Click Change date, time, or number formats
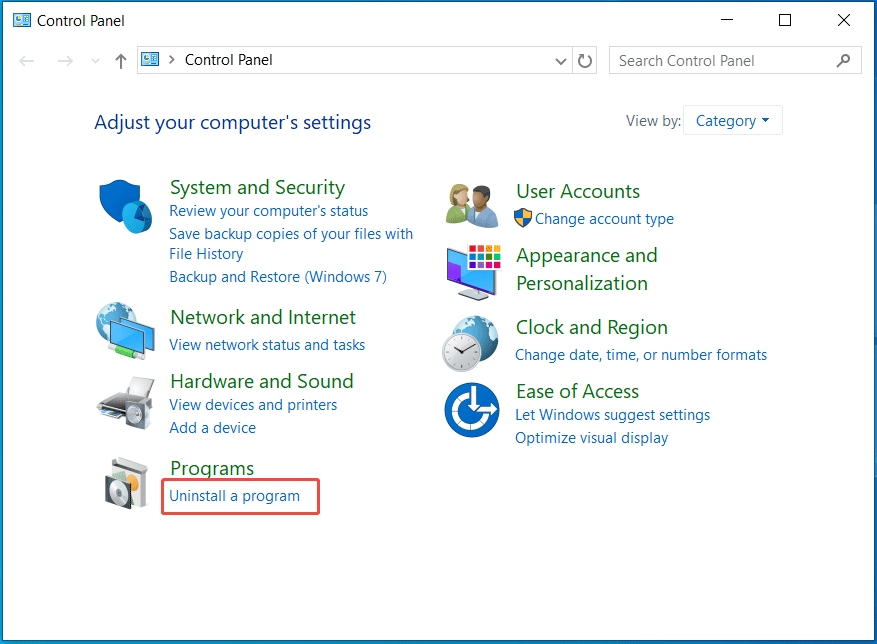 [x=641, y=355]
